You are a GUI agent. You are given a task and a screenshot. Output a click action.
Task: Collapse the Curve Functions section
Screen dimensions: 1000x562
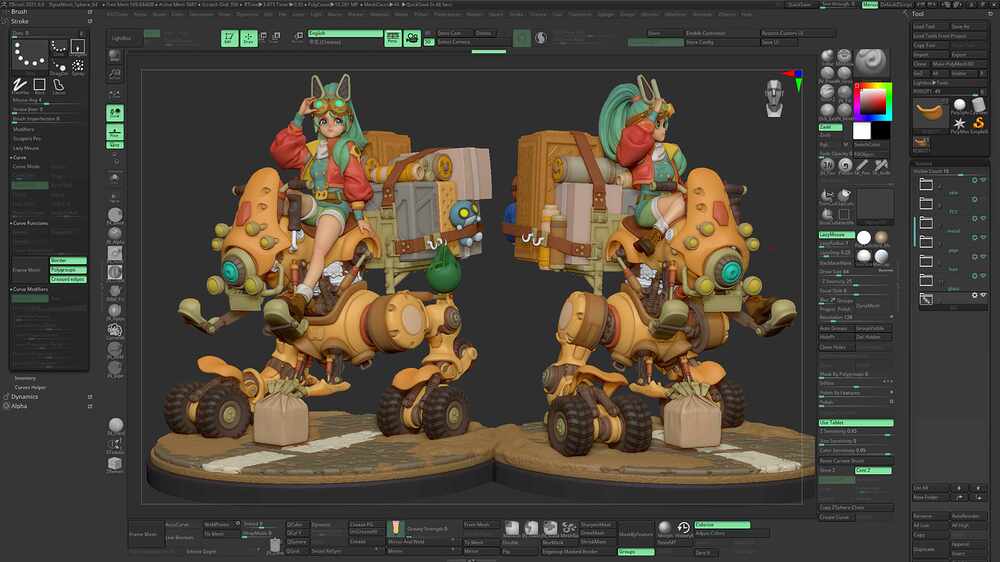coord(30,223)
